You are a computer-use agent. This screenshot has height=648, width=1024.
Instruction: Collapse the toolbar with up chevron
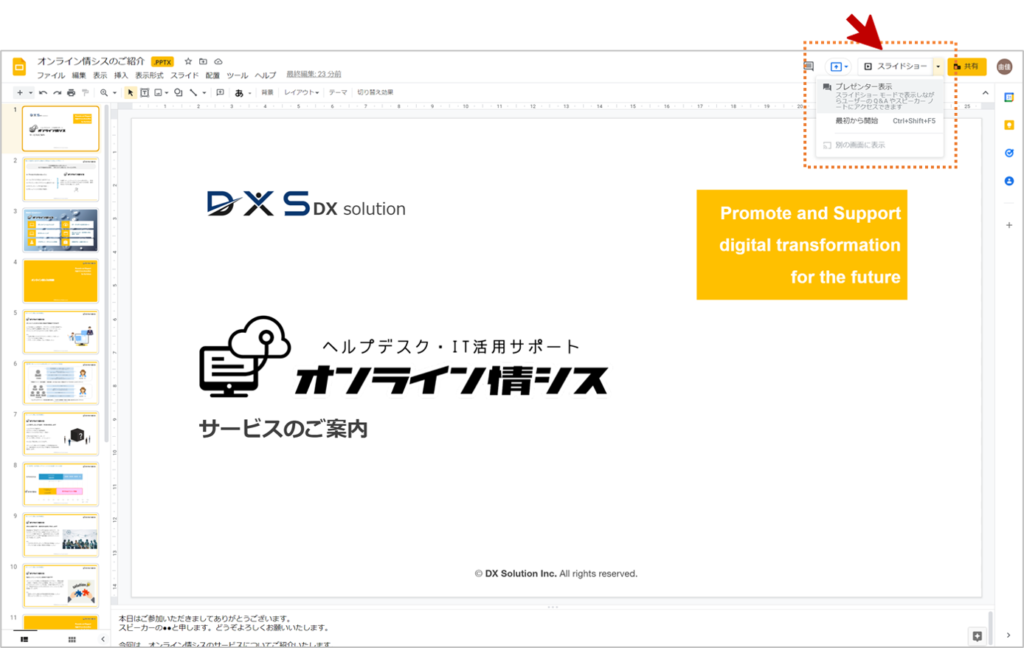[985, 93]
